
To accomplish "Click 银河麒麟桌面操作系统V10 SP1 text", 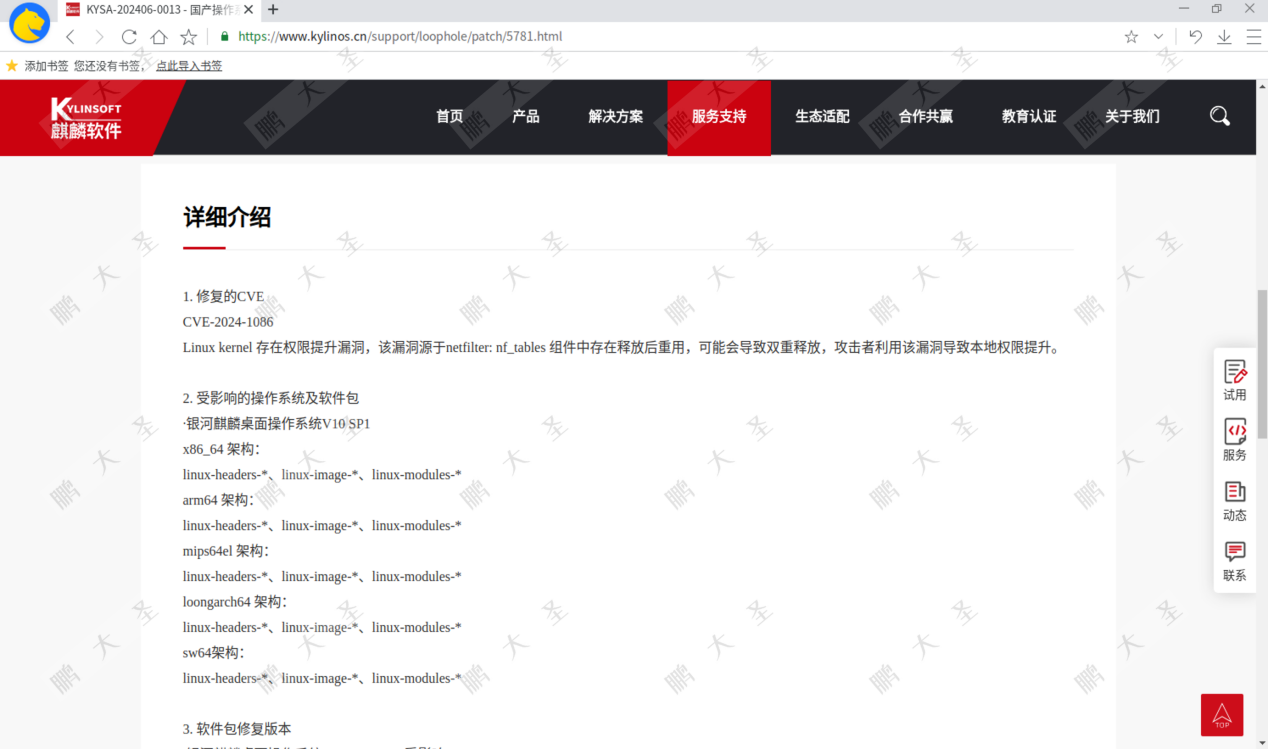I will click(277, 424).
